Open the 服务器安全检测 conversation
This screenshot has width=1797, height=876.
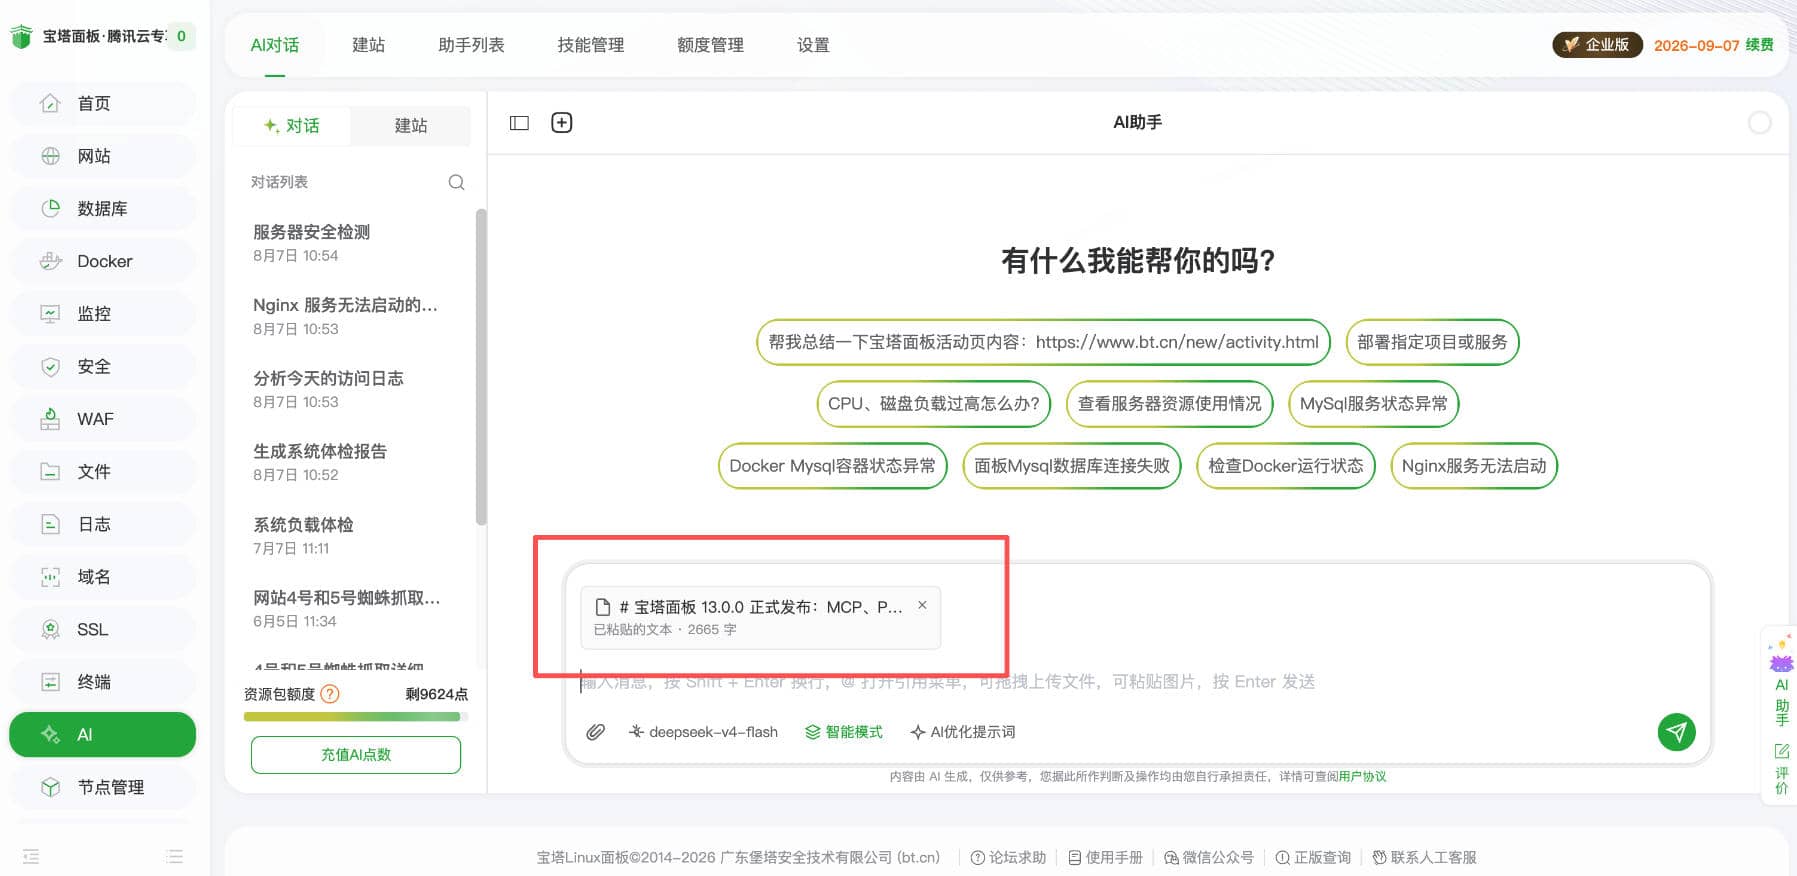[350, 243]
